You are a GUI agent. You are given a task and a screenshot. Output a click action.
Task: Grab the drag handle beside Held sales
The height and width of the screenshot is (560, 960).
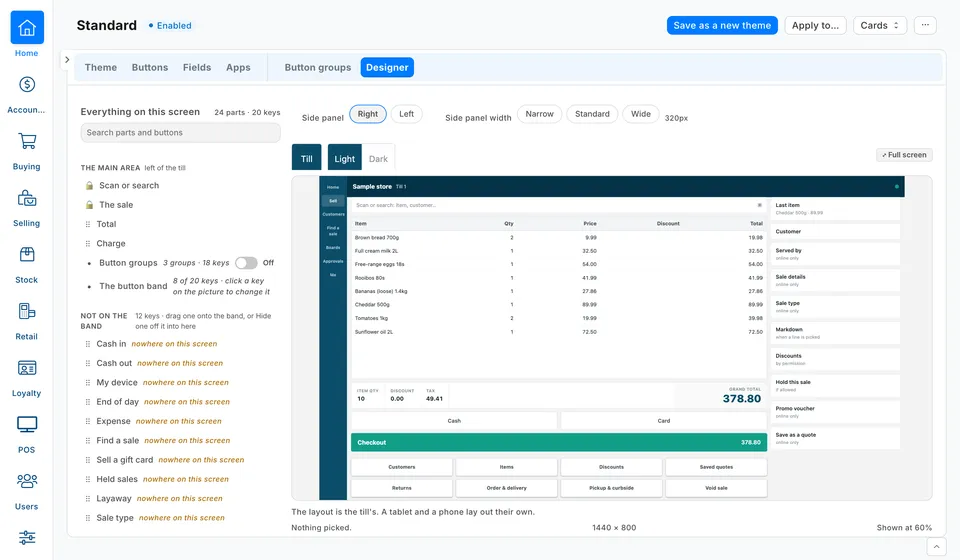pos(88,479)
